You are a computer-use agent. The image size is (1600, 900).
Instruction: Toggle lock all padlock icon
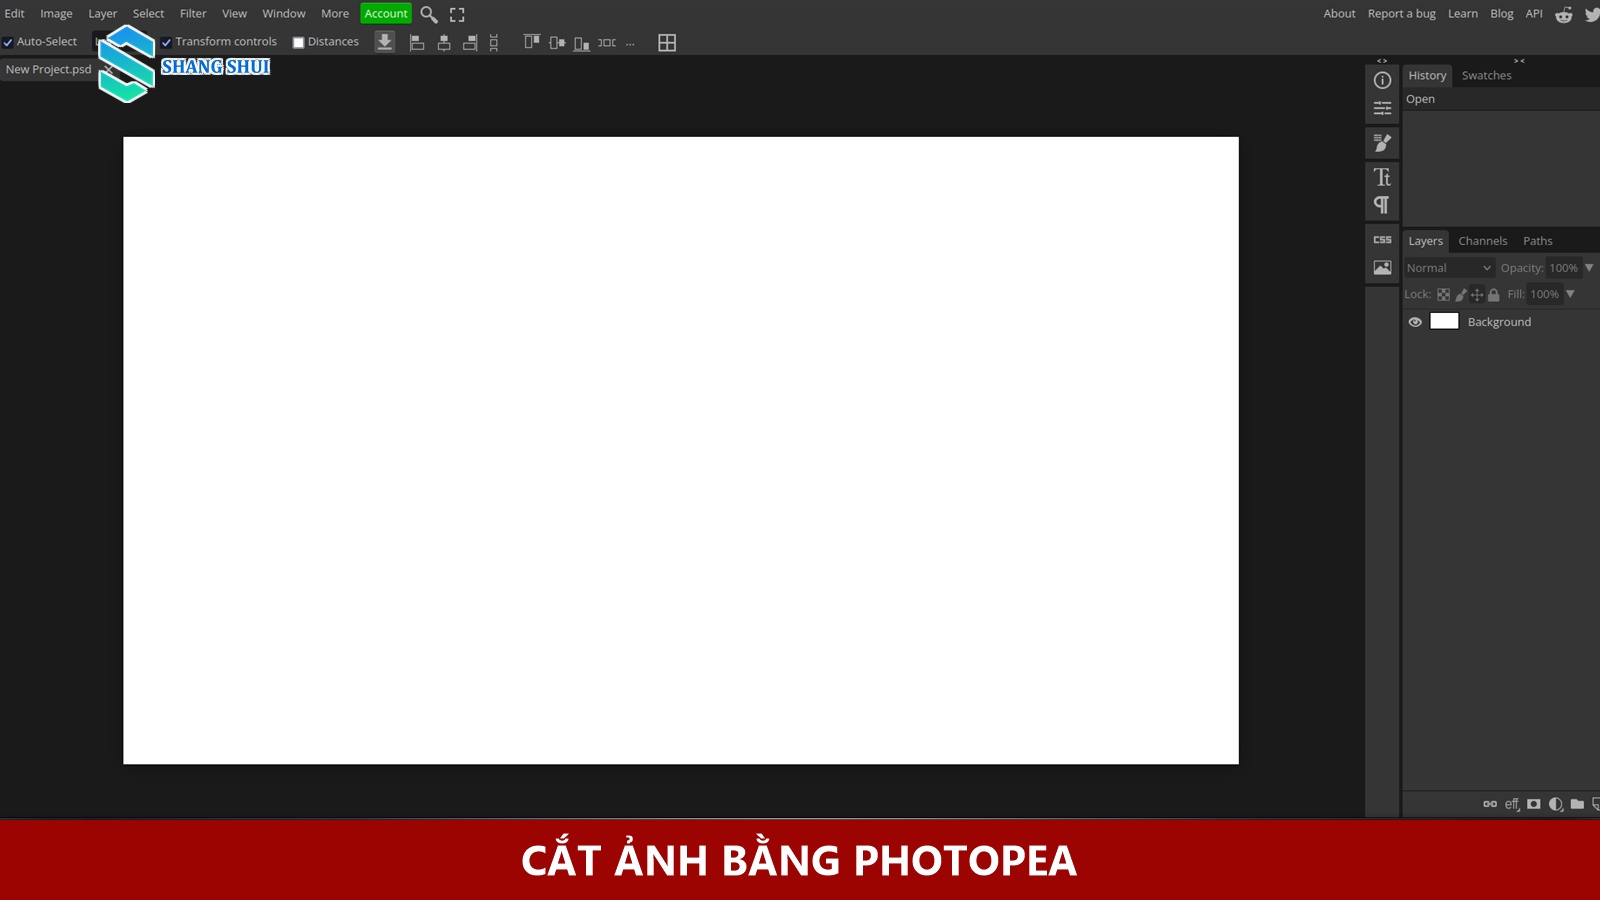(x=1493, y=295)
